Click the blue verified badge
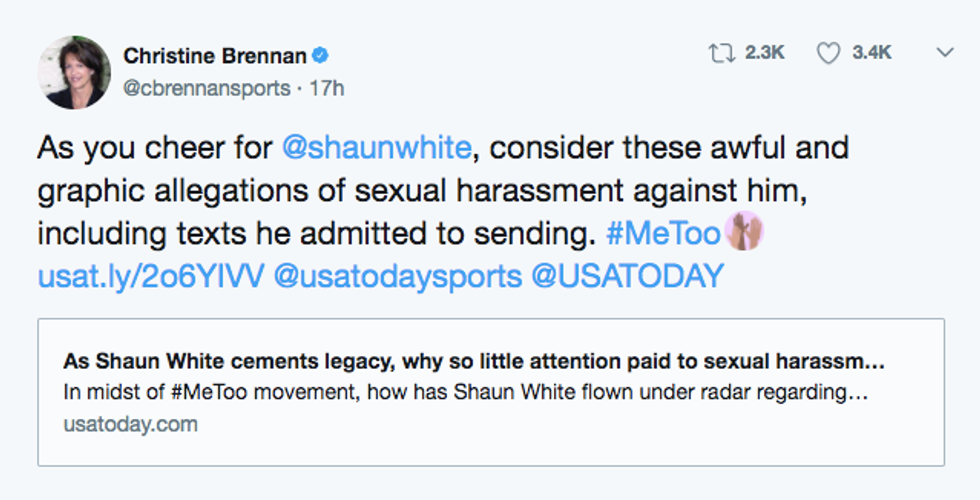 (322, 54)
